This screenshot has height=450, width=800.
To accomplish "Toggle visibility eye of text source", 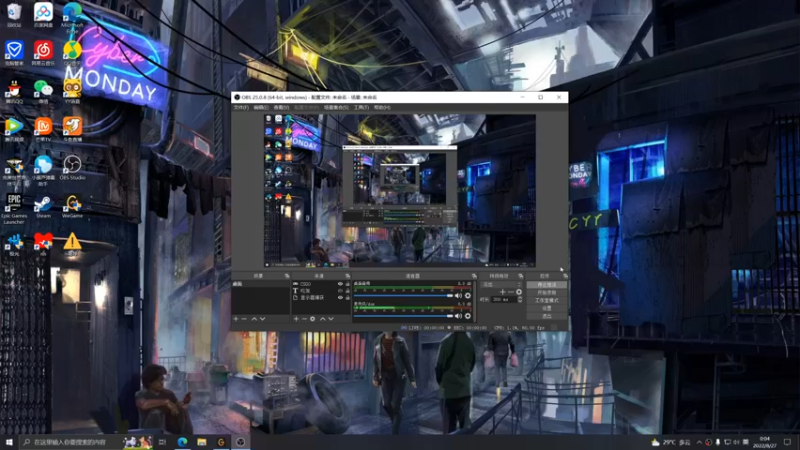I will pyautogui.click(x=340, y=291).
